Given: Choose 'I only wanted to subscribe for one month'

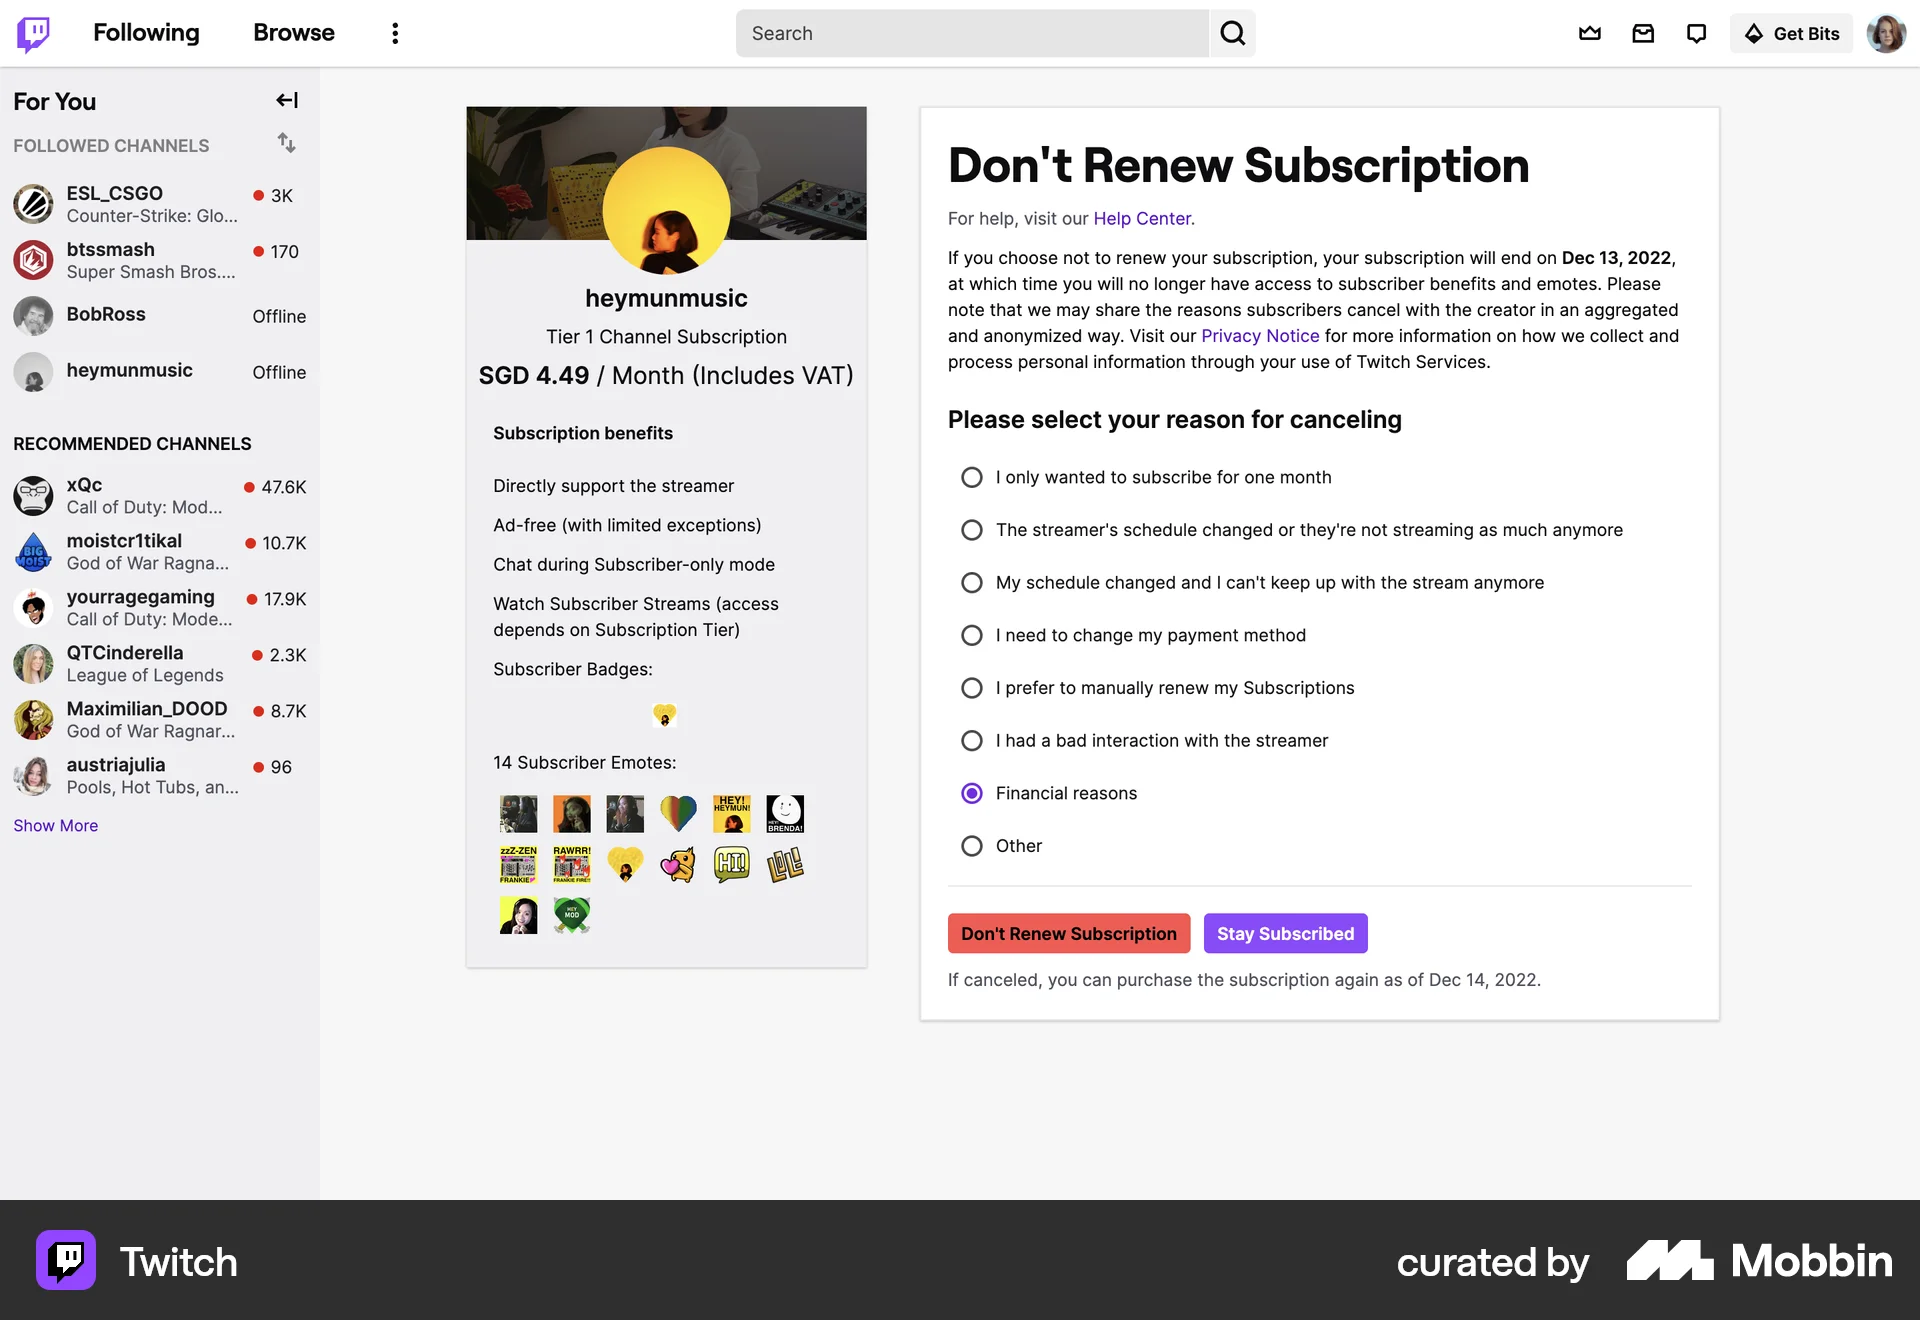Looking at the screenshot, I should click(x=971, y=477).
